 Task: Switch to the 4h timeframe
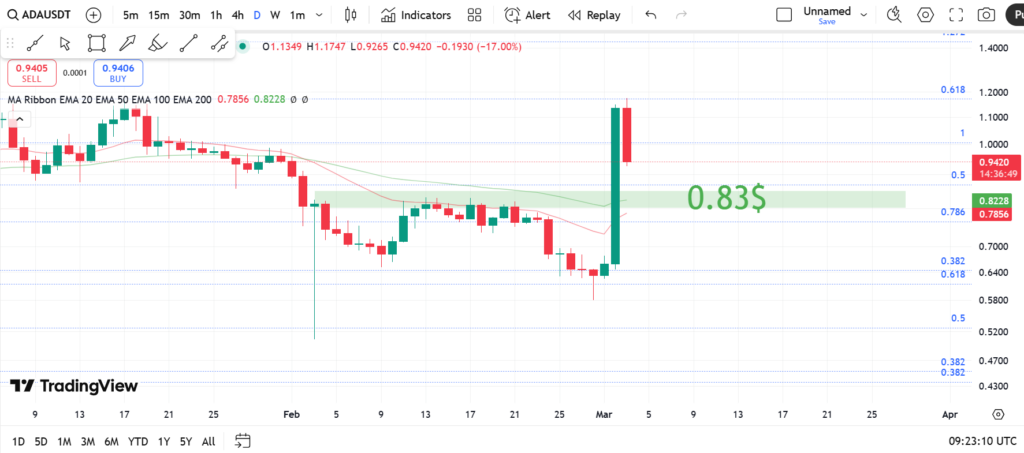[237, 15]
